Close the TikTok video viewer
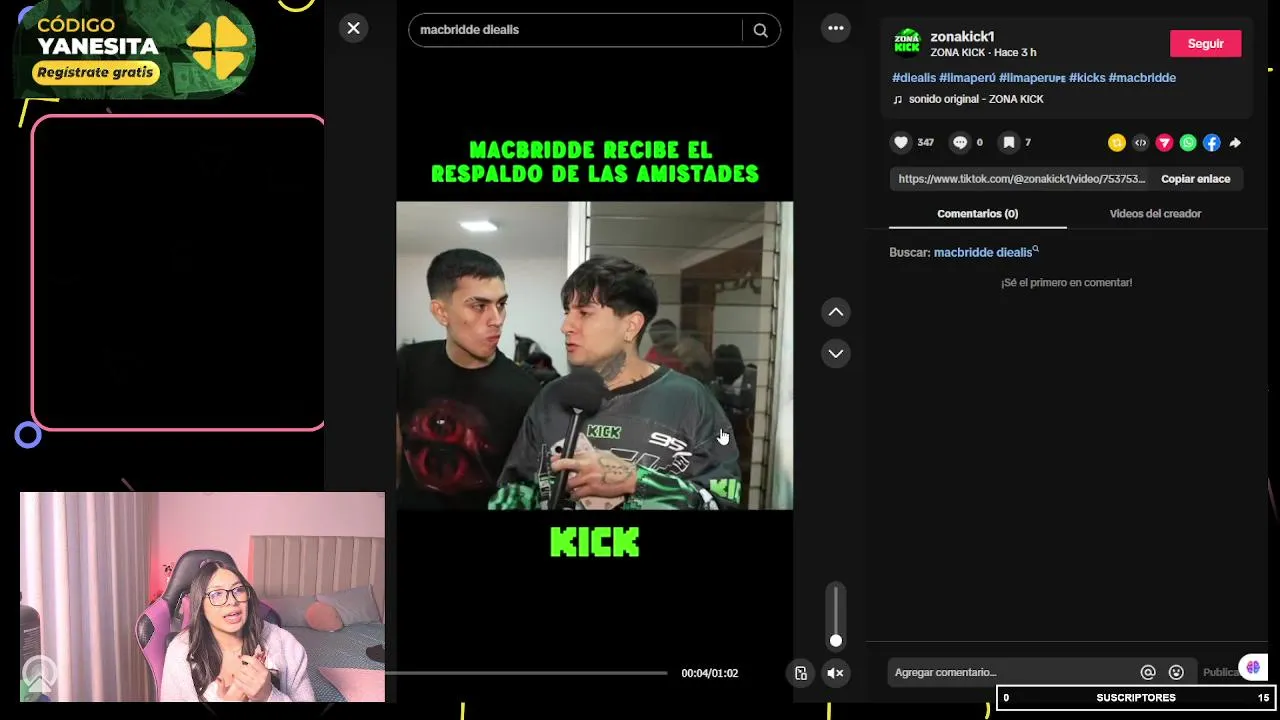1280x720 pixels. point(353,28)
